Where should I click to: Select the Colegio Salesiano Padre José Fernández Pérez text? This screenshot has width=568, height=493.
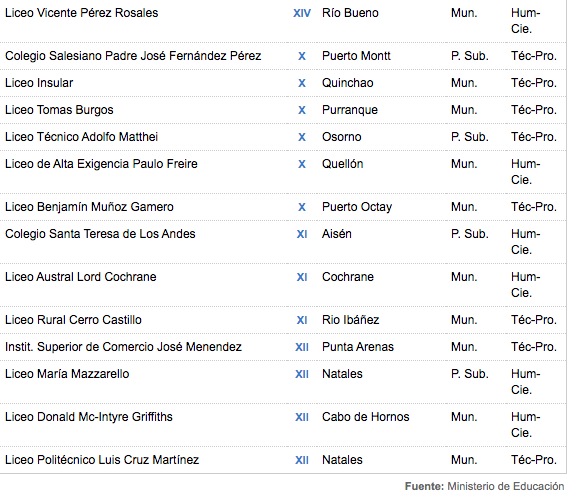point(133,56)
